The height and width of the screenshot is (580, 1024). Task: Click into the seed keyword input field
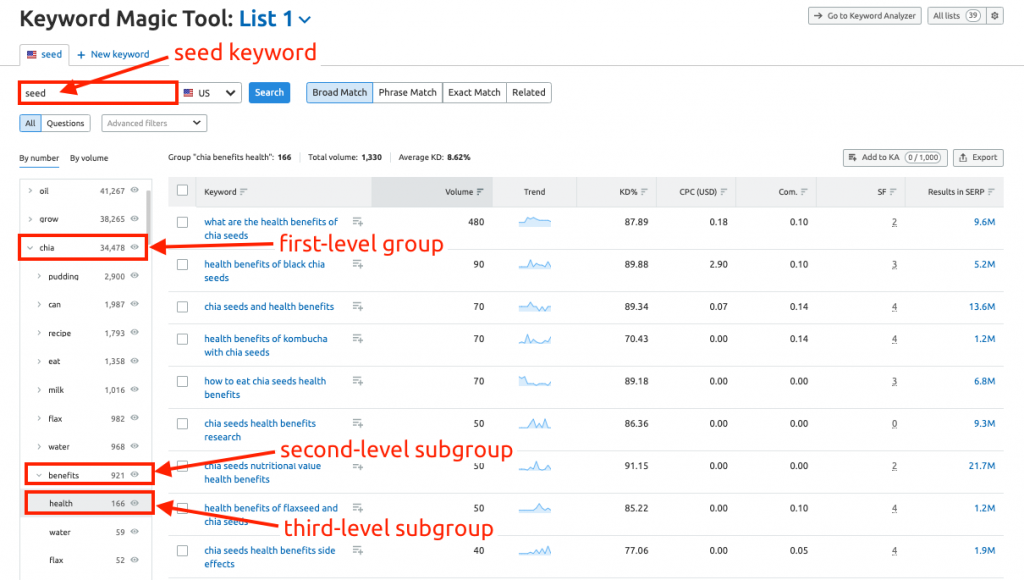pyautogui.click(x=98, y=93)
